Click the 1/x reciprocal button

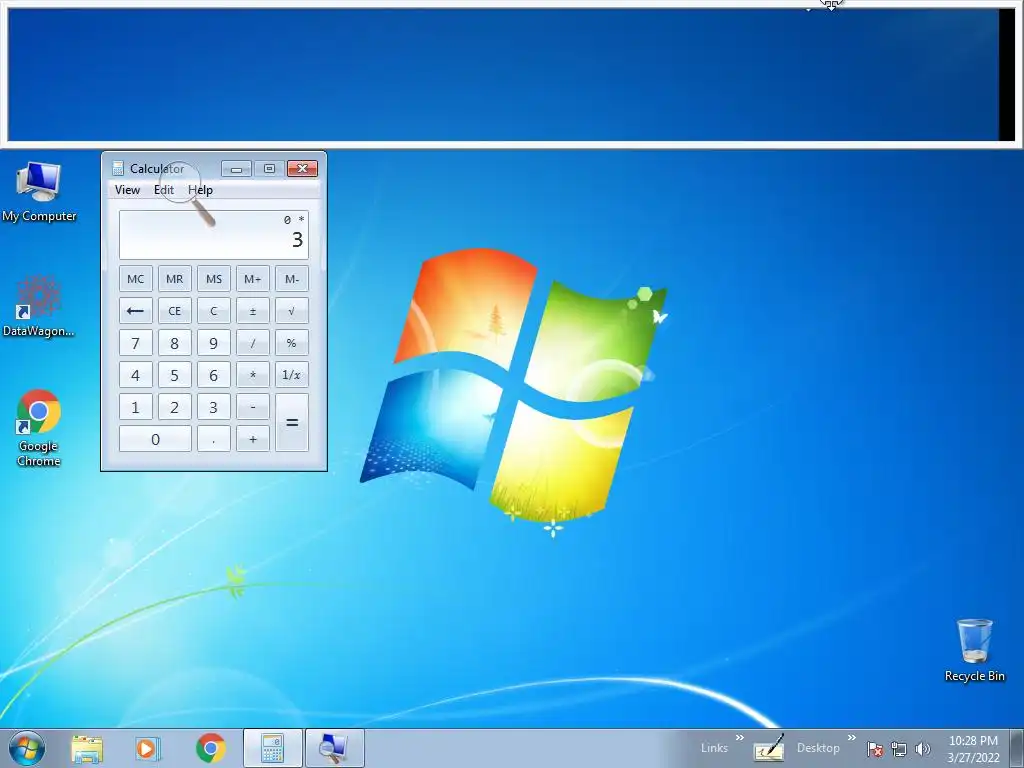pyautogui.click(x=292, y=375)
